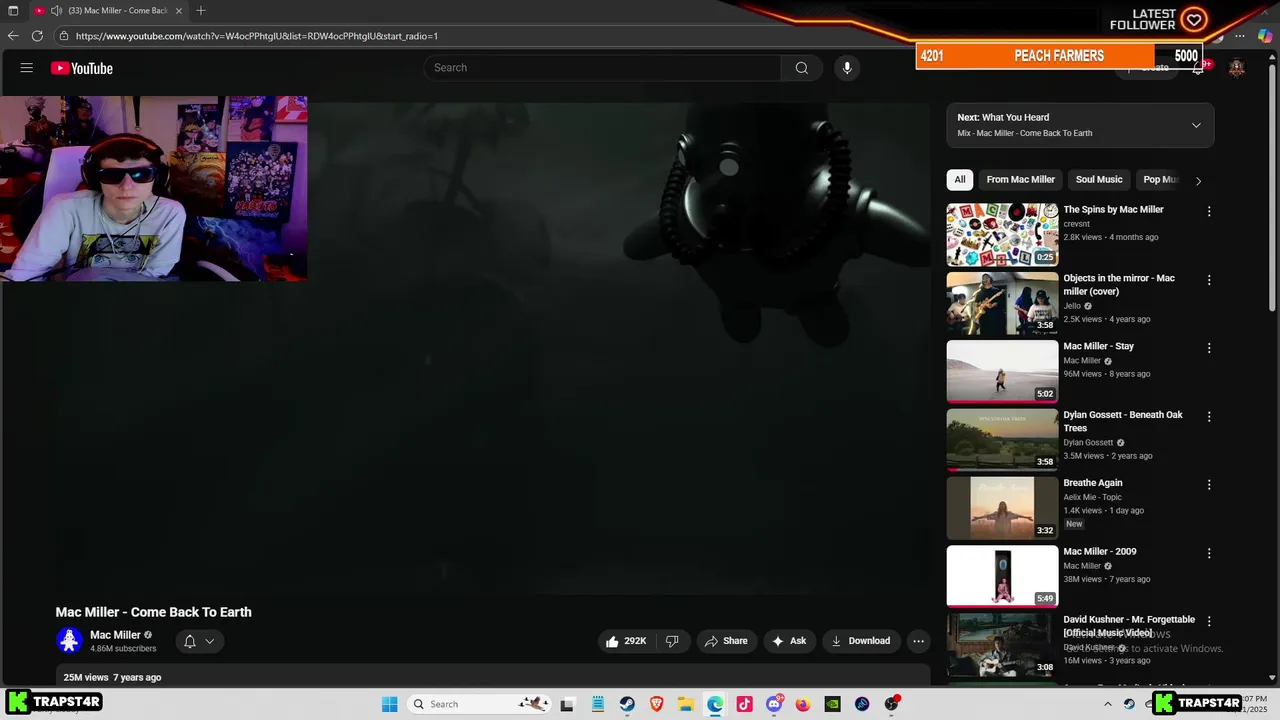
Task: Open menu for Mac Miller - 2009
Action: 1209,553
